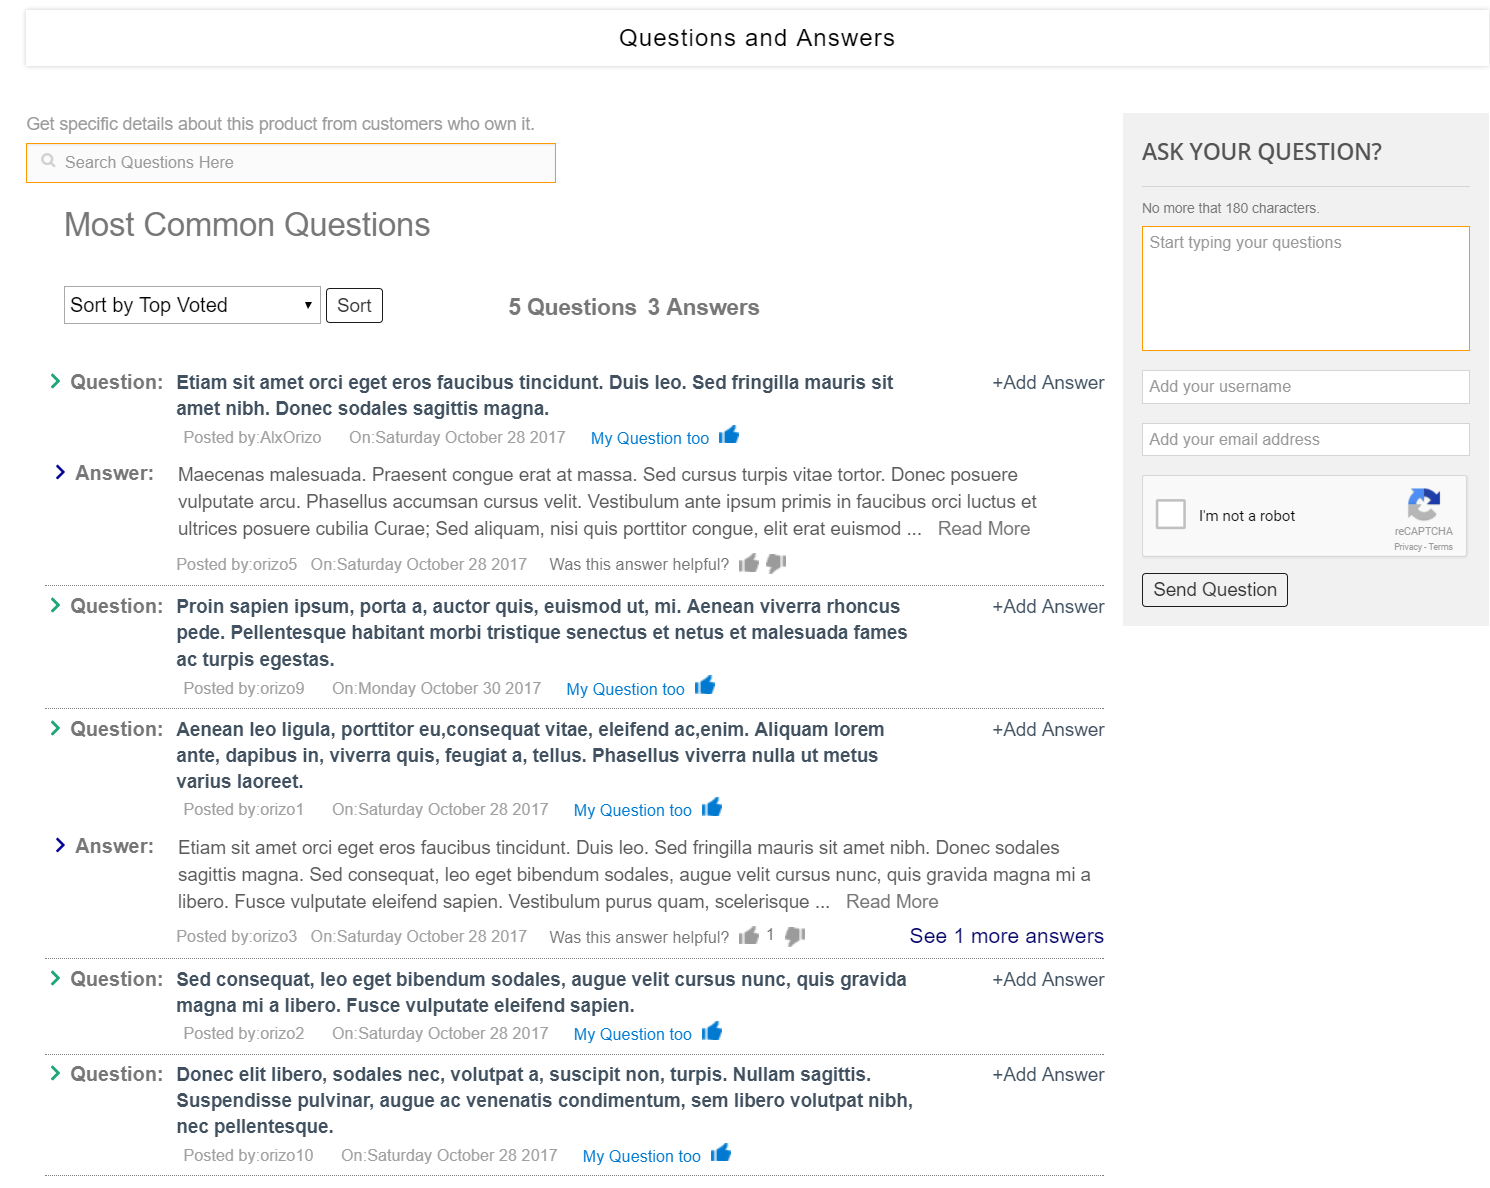Image resolution: width=1490 pixels, height=1188 pixels.
Task: Click thumbs-down icon on orizo3's answer
Action: (x=795, y=936)
